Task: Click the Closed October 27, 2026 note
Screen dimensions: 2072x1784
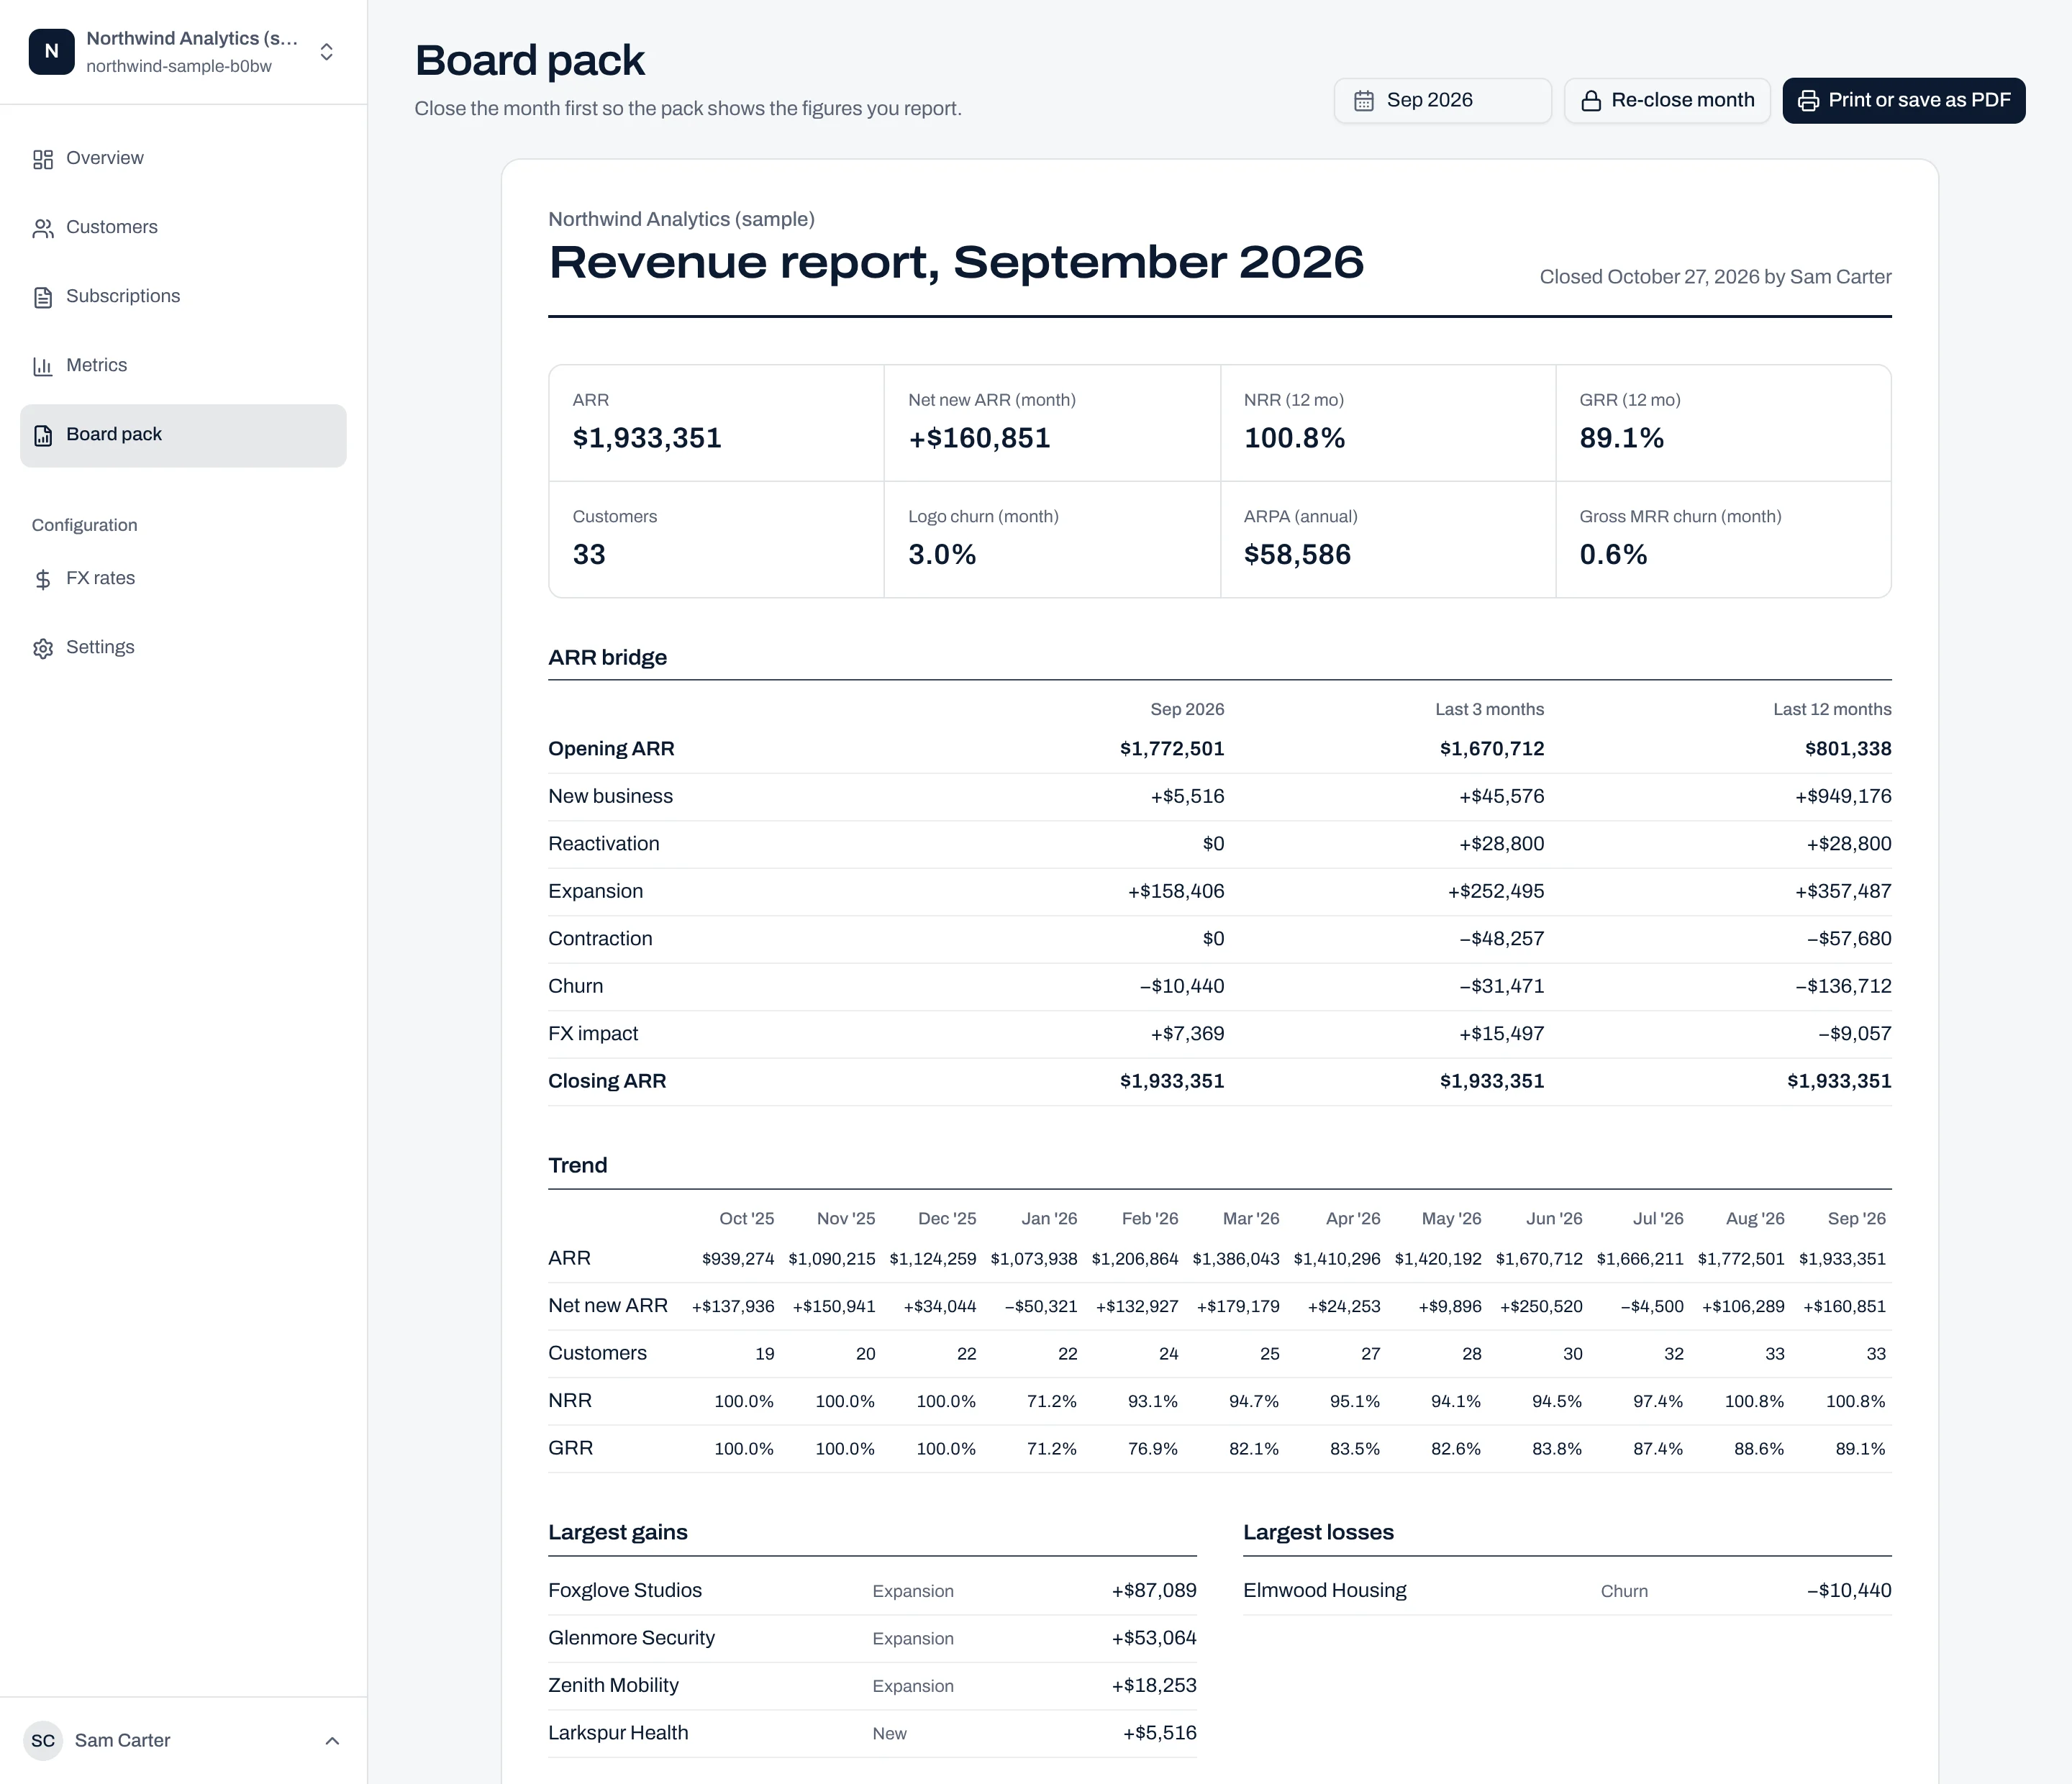Action: click(1715, 277)
